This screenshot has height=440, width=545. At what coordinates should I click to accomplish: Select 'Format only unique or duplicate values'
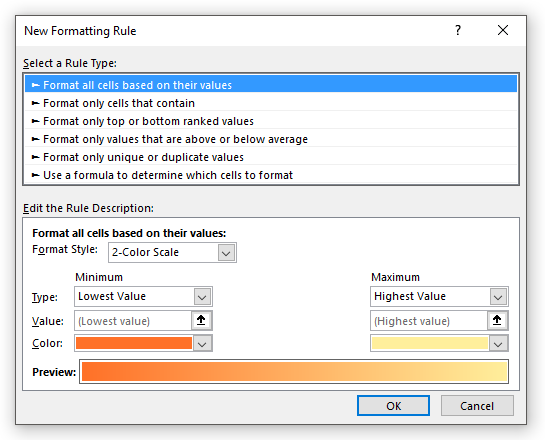pos(271,157)
